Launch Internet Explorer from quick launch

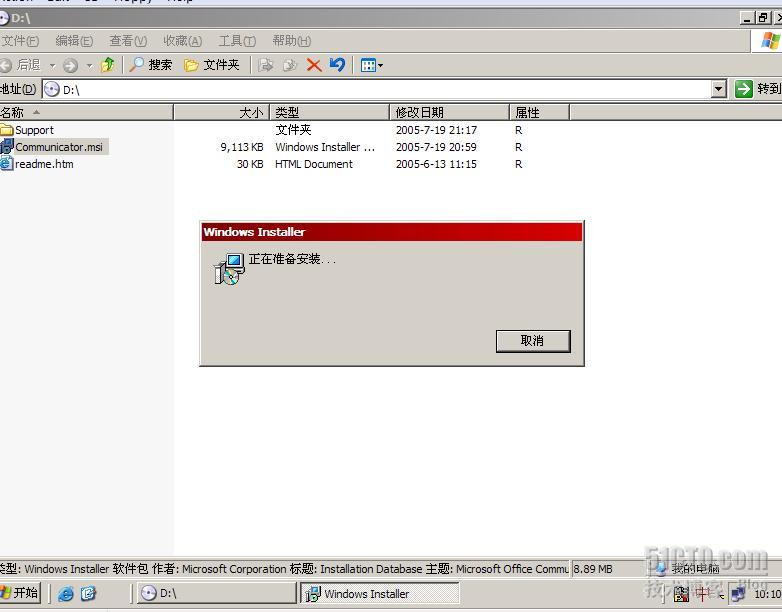[x=65, y=594]
